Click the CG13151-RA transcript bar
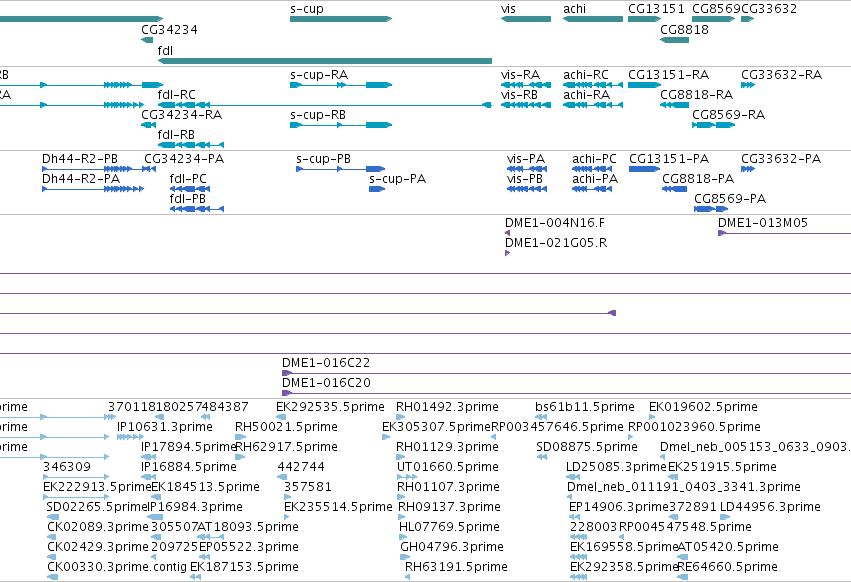This screenshot has height=582, width=851. tap(644, 85)
